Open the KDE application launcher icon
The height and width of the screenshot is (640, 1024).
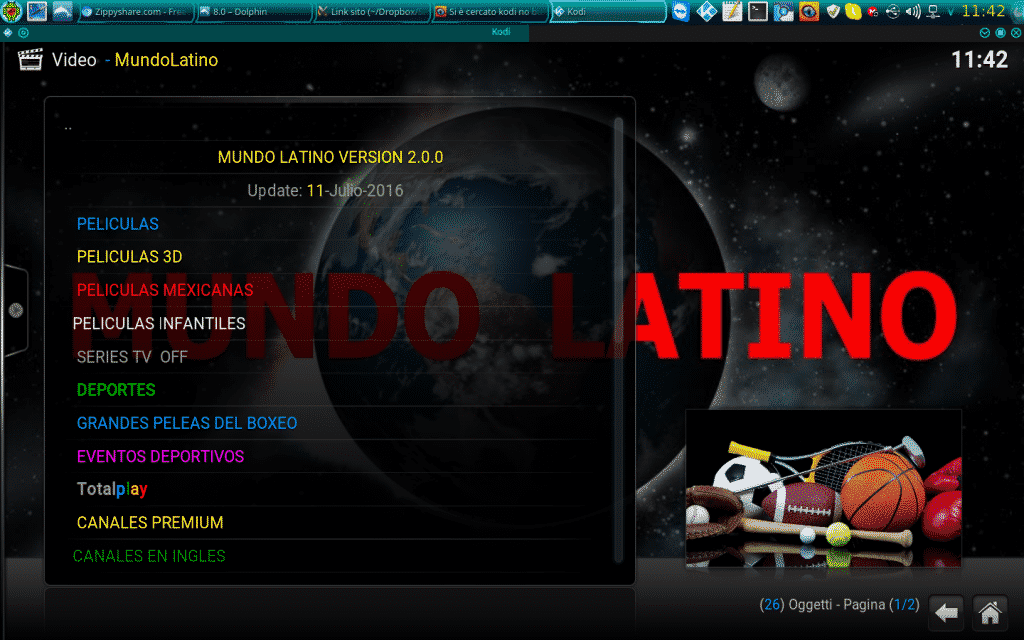pos(11,11)
